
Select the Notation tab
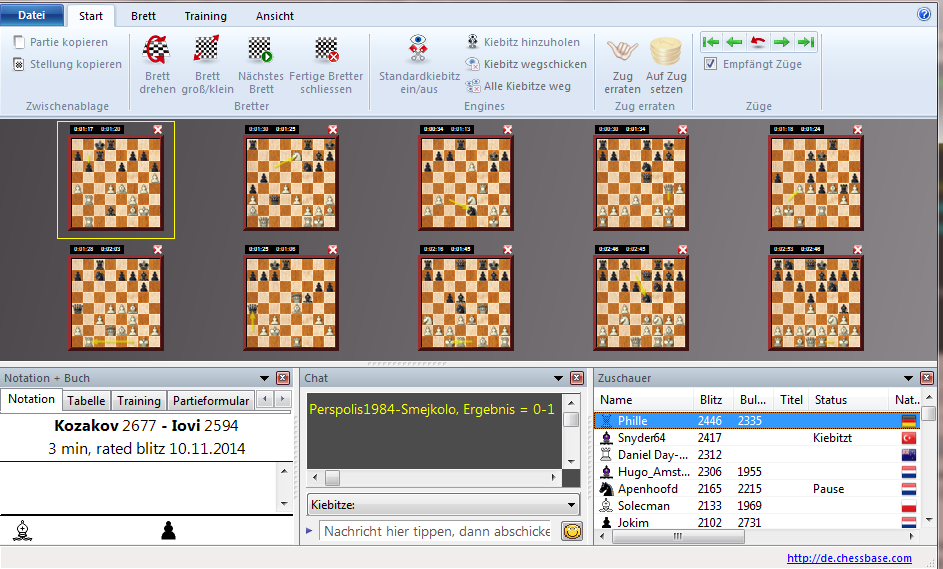click(x=31, y=399)
